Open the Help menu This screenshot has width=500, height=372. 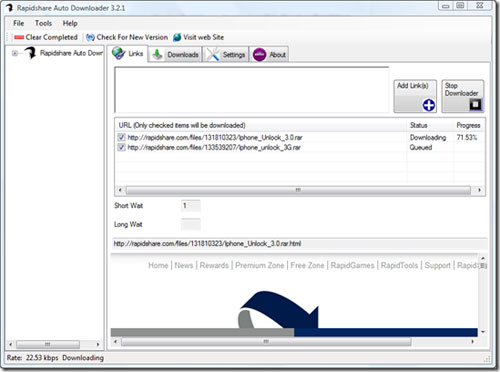70,23
